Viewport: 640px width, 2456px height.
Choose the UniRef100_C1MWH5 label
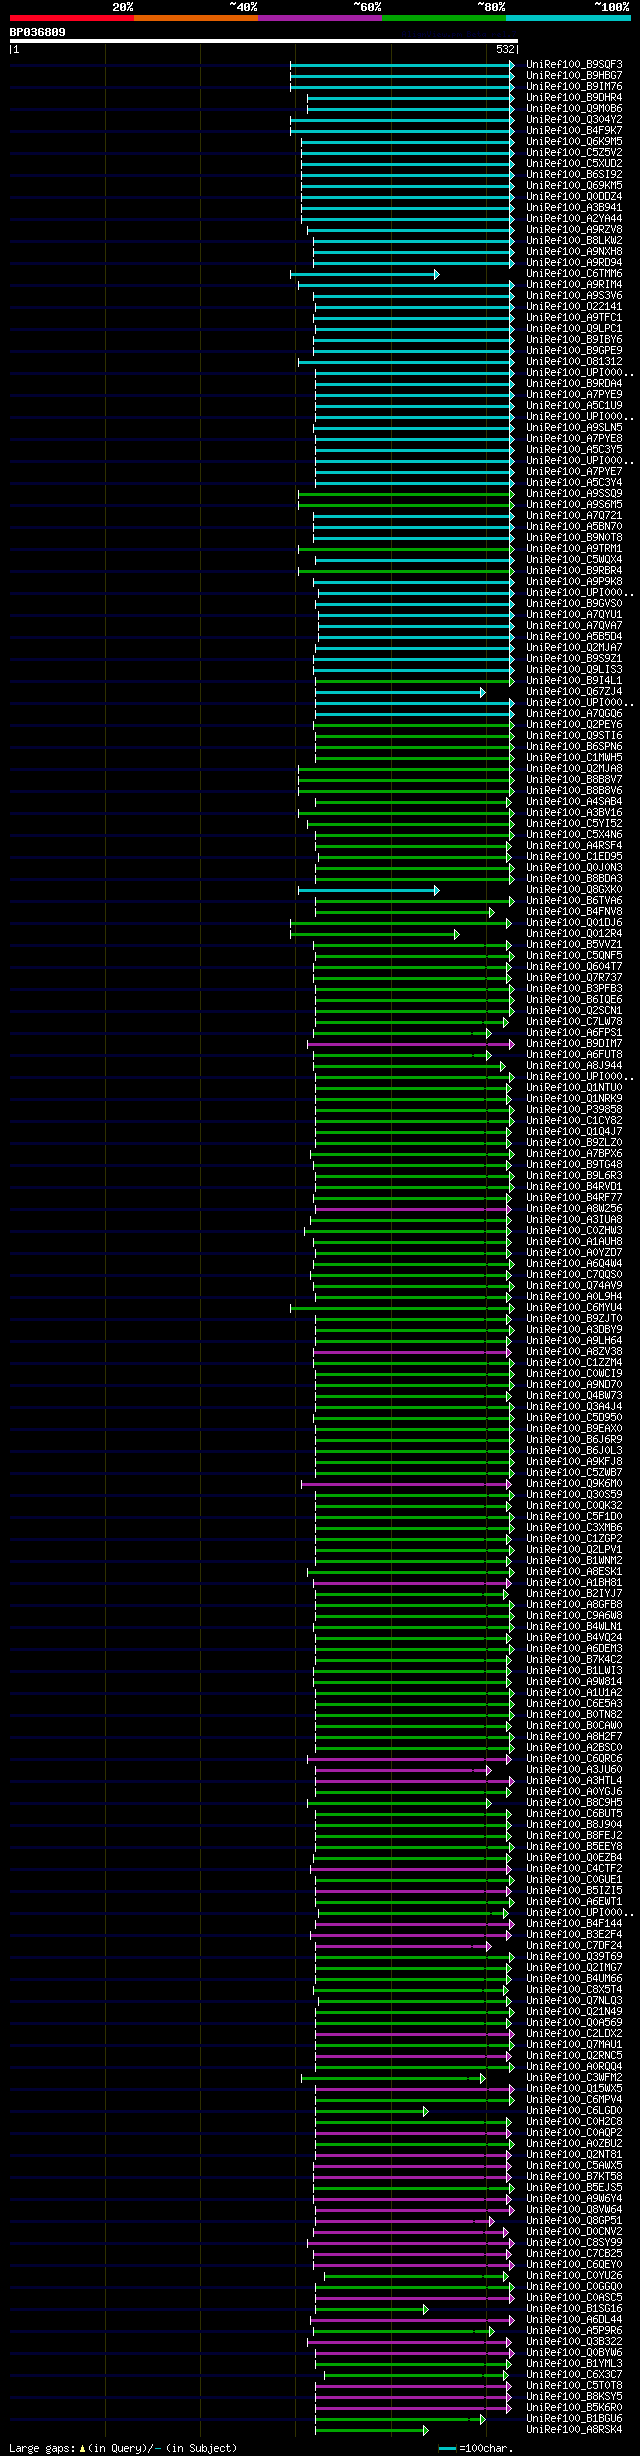574,758
